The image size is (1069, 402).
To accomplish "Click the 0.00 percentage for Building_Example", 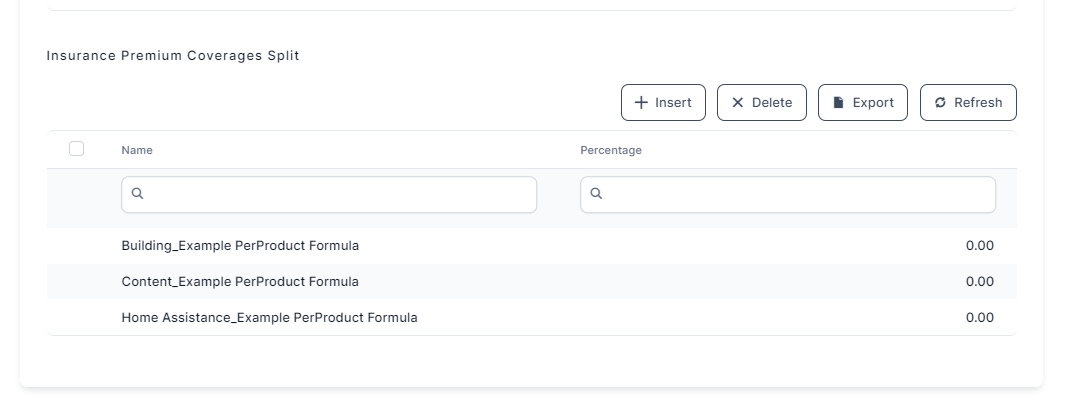I will [980, 245].
